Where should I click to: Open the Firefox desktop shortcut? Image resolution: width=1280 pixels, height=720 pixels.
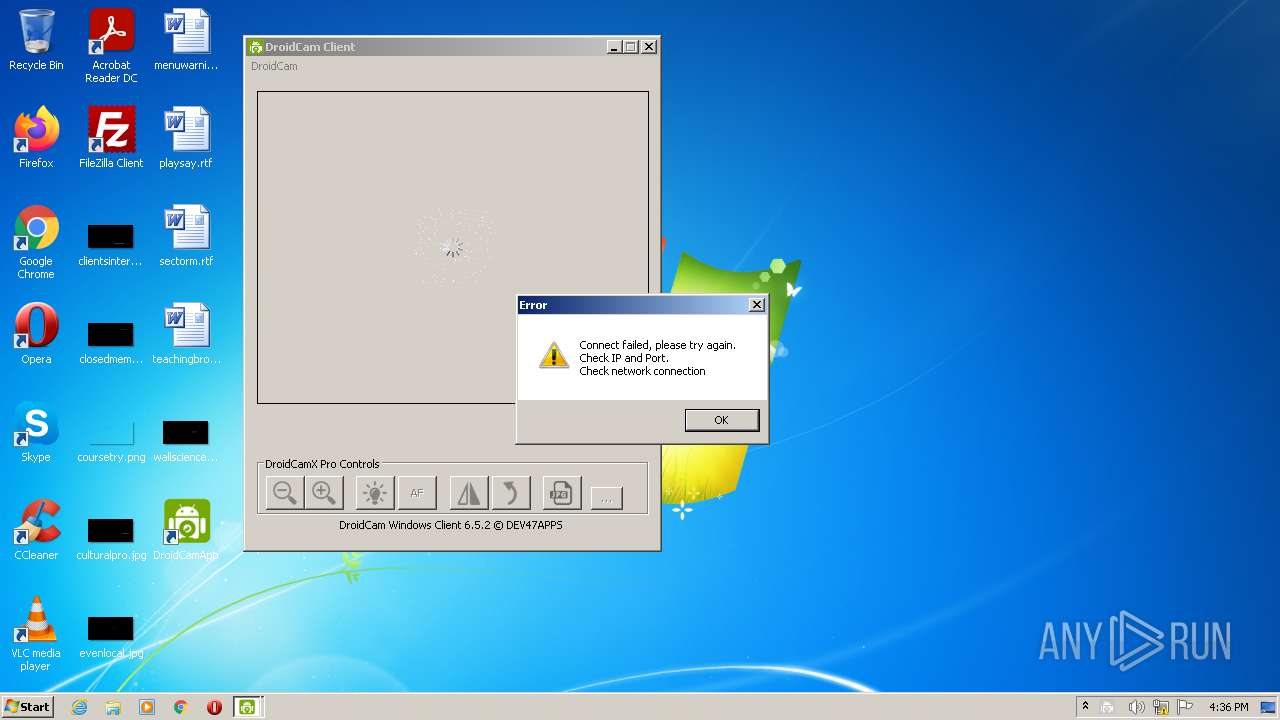click(x=36, y=138)
